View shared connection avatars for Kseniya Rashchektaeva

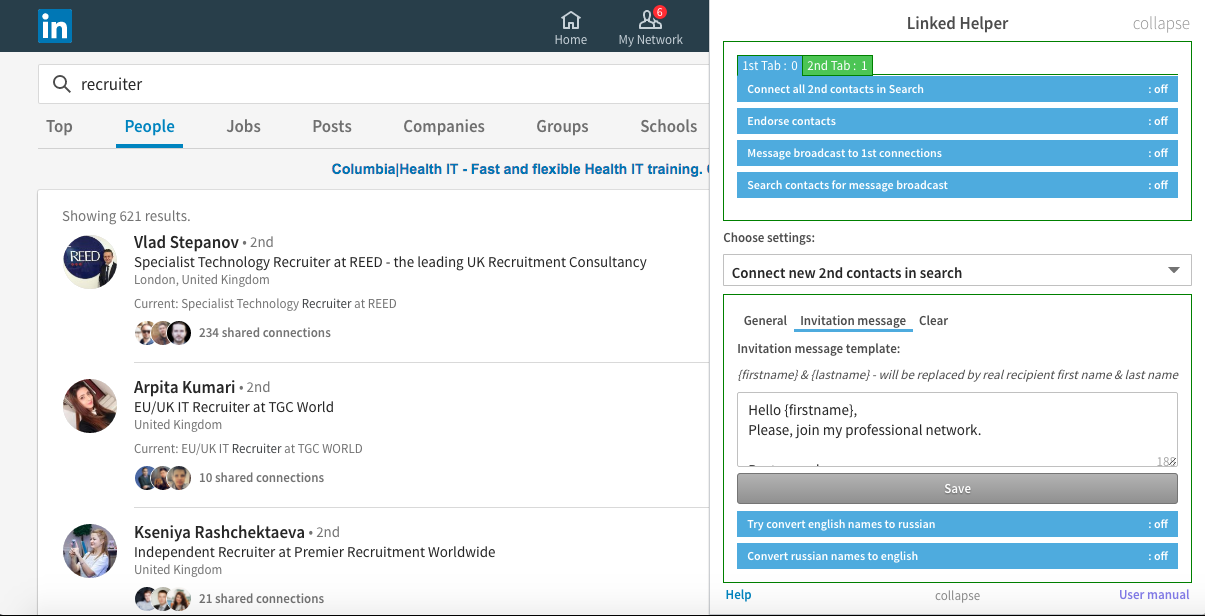162,599
